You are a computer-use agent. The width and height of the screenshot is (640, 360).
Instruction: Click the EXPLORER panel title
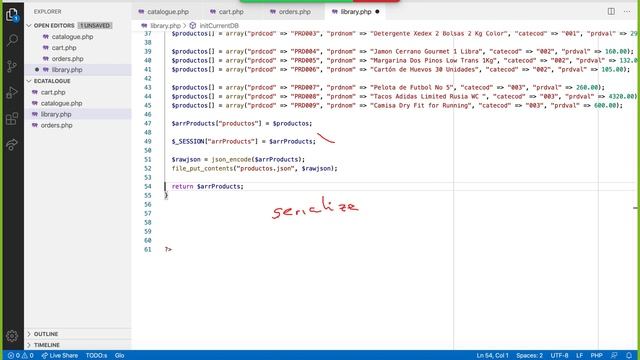(x=47, y=12)
